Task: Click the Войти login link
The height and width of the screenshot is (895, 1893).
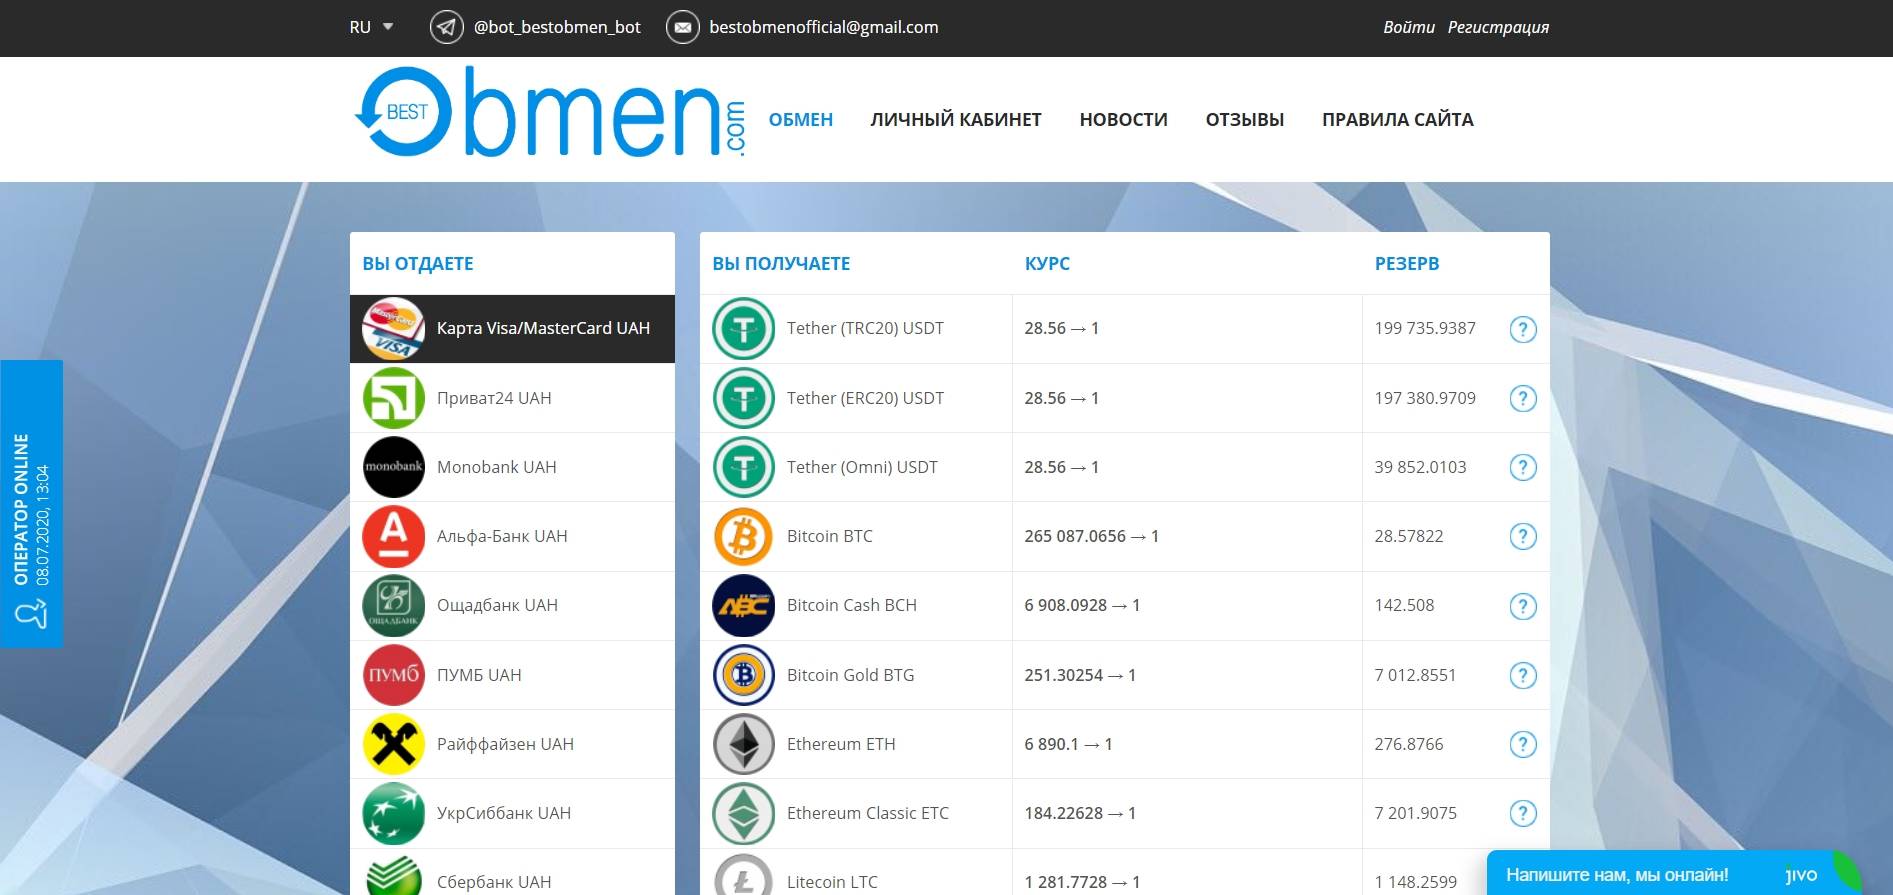Action: [1409, 27]
